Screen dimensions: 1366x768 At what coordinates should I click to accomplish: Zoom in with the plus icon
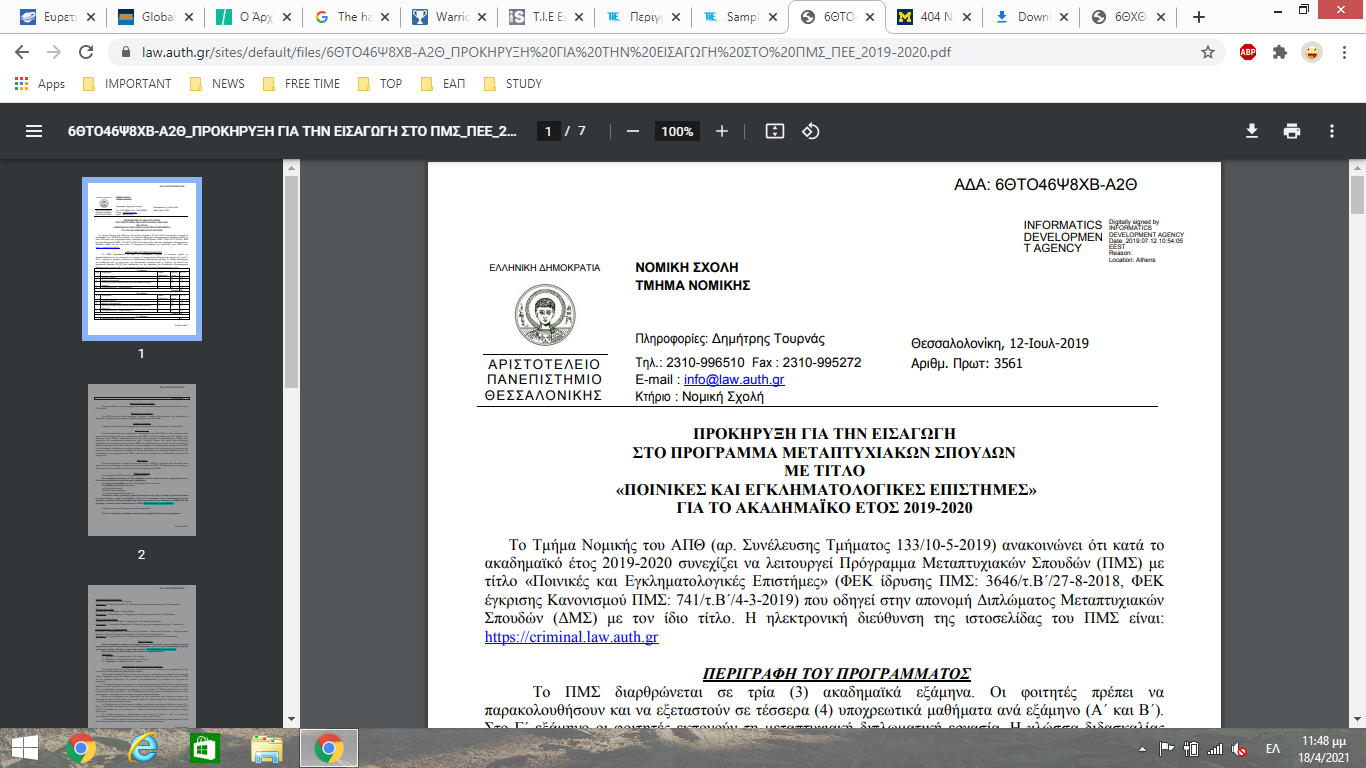(722, 131)
